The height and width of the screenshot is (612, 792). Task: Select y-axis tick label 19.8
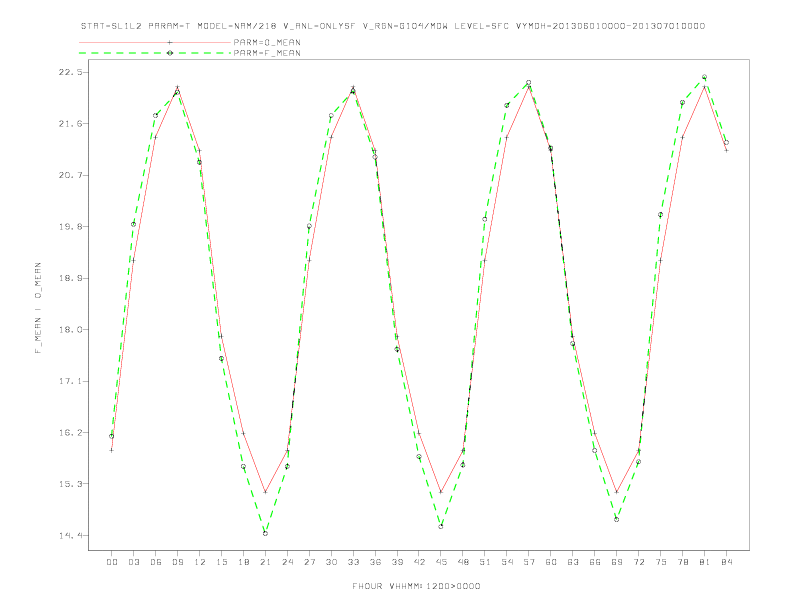click(x=70, y=227)
